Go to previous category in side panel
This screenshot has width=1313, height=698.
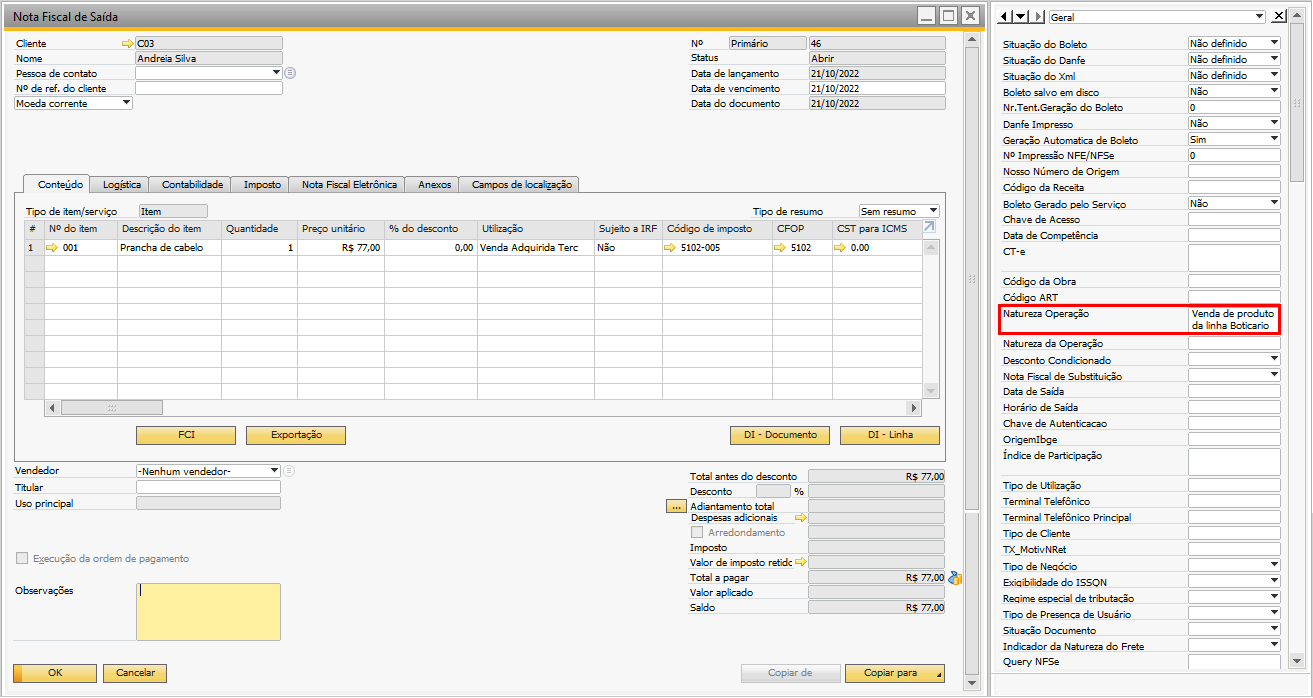(1005, 17)
